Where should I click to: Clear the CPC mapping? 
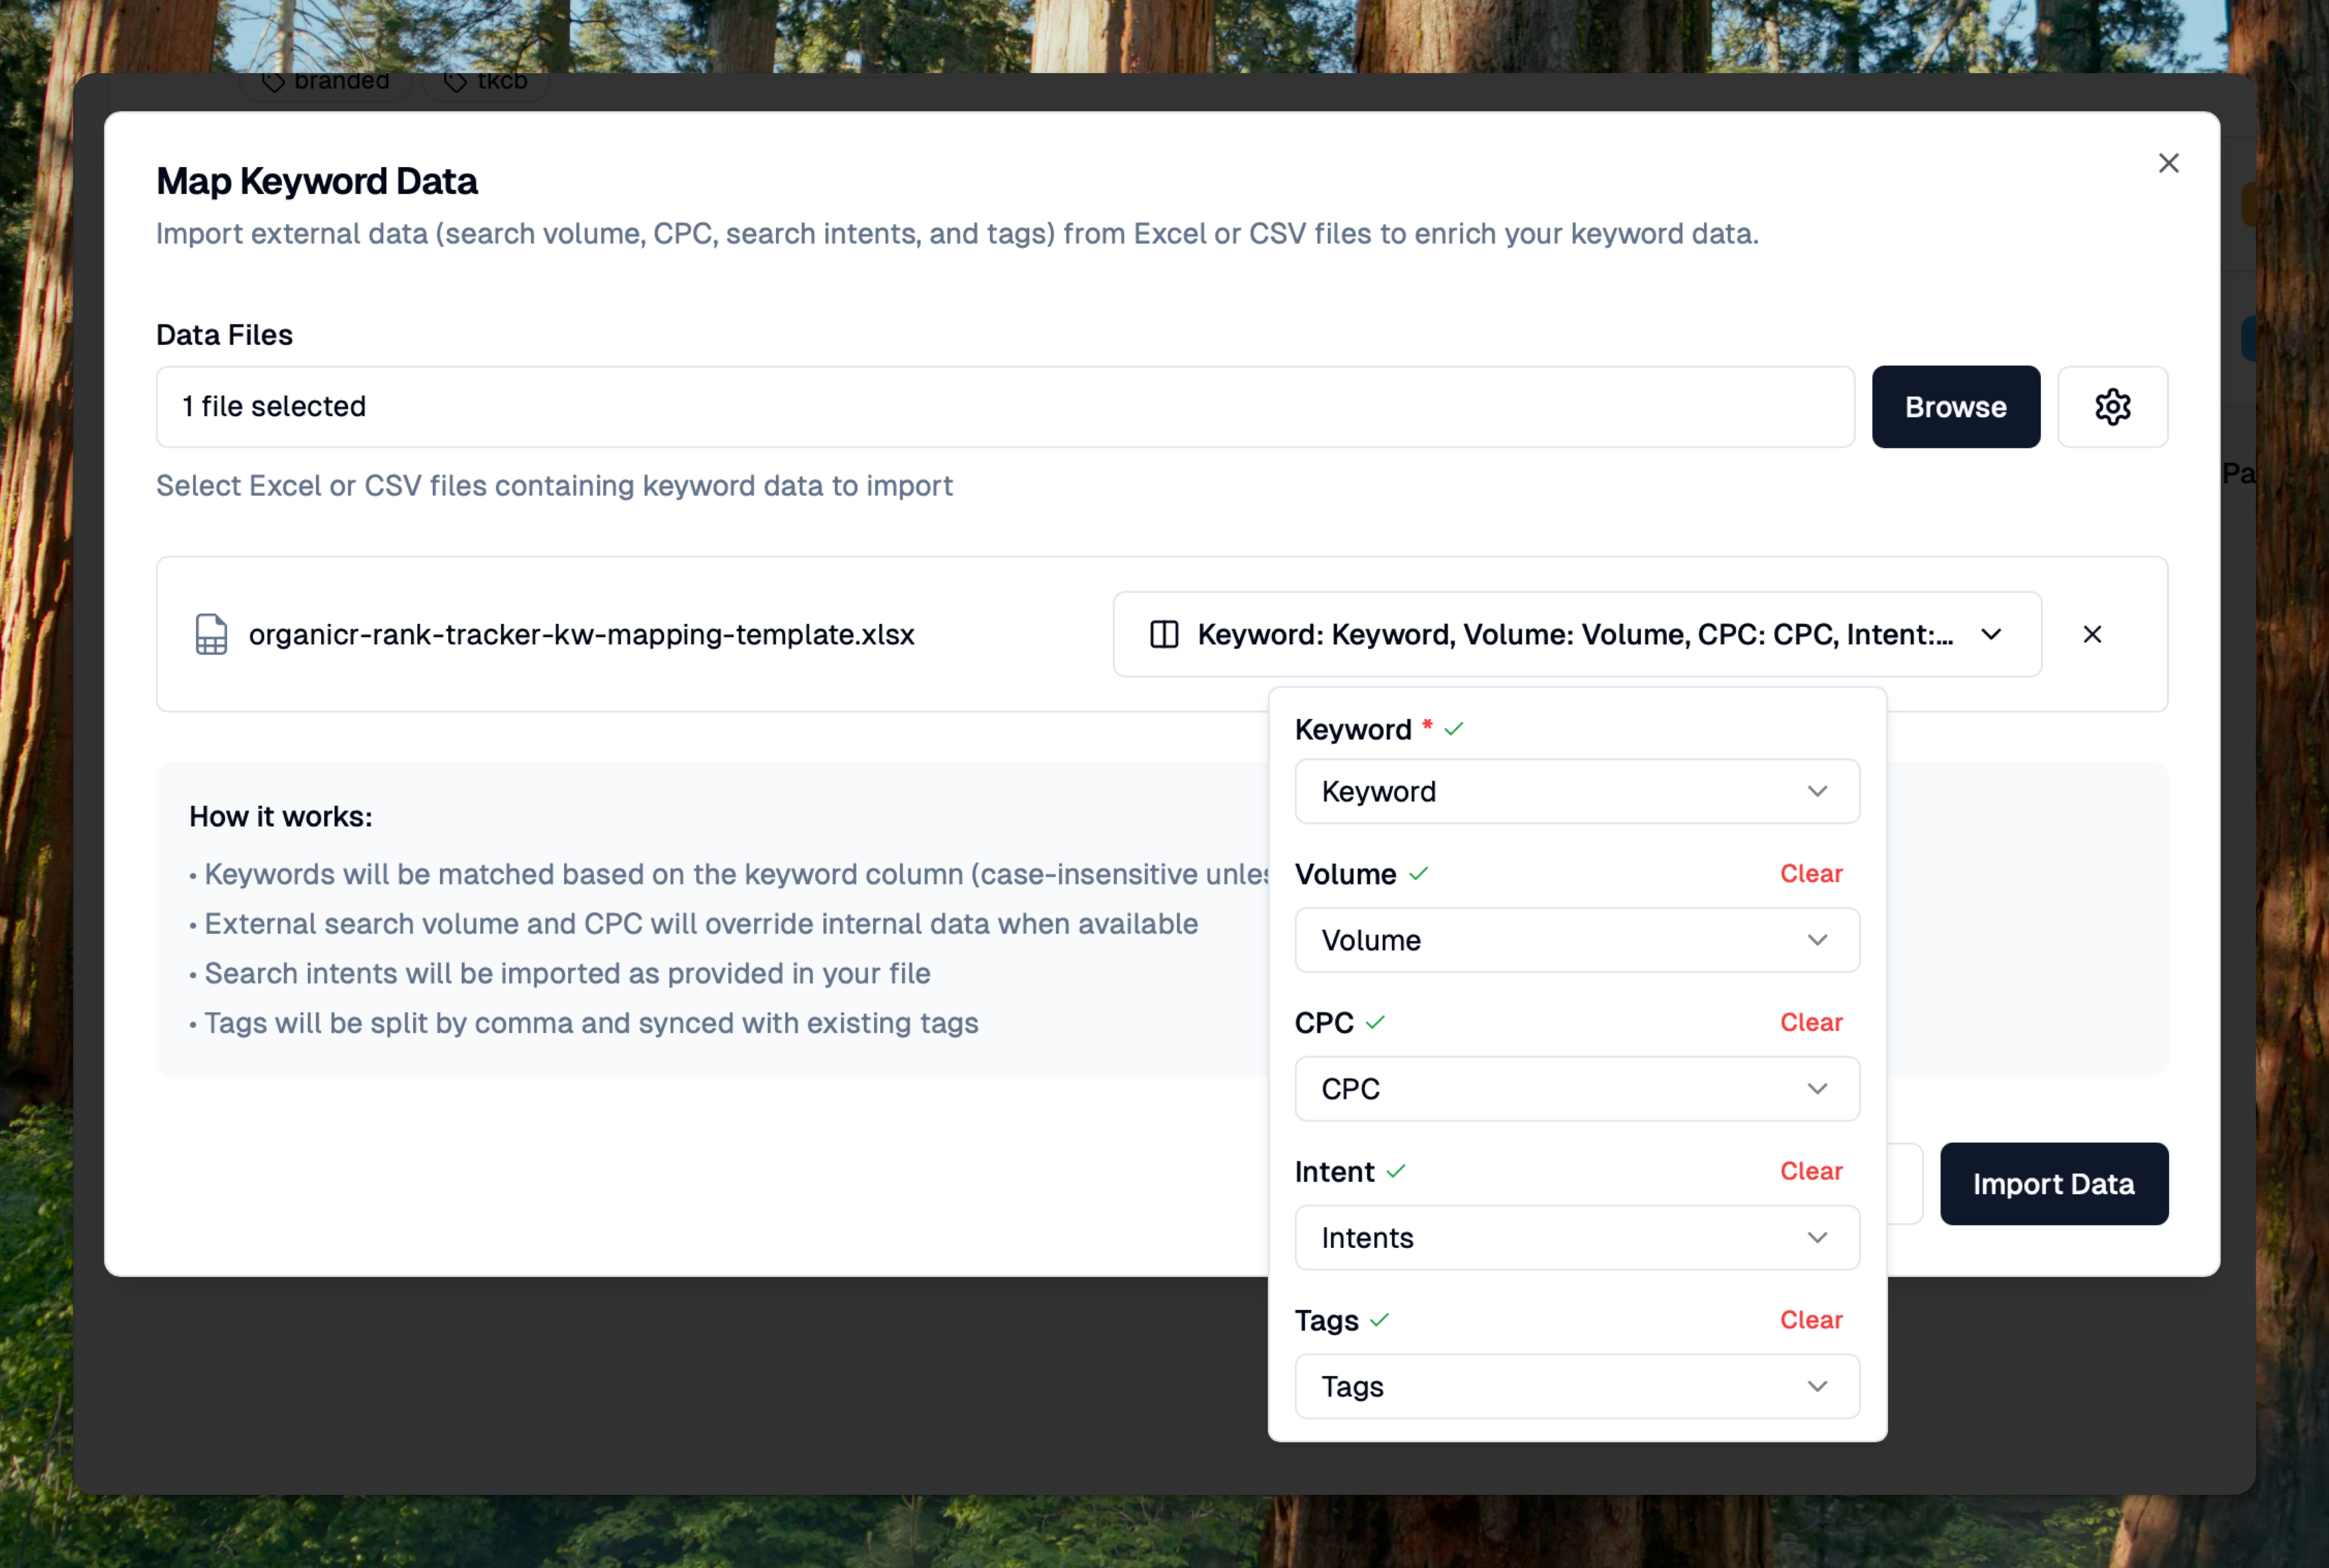(x=1810, y=1022)
